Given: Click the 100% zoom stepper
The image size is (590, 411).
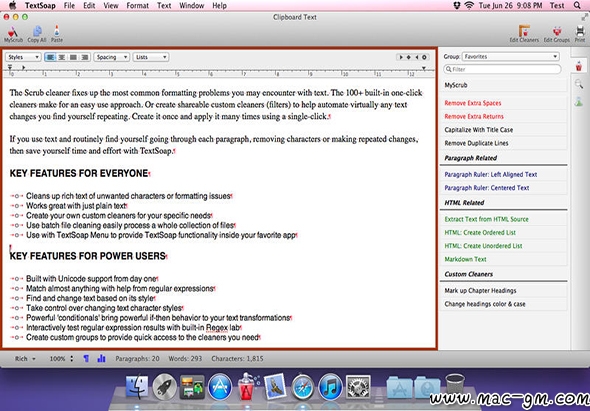Looking at the screenshot, I should click(71, 359).
